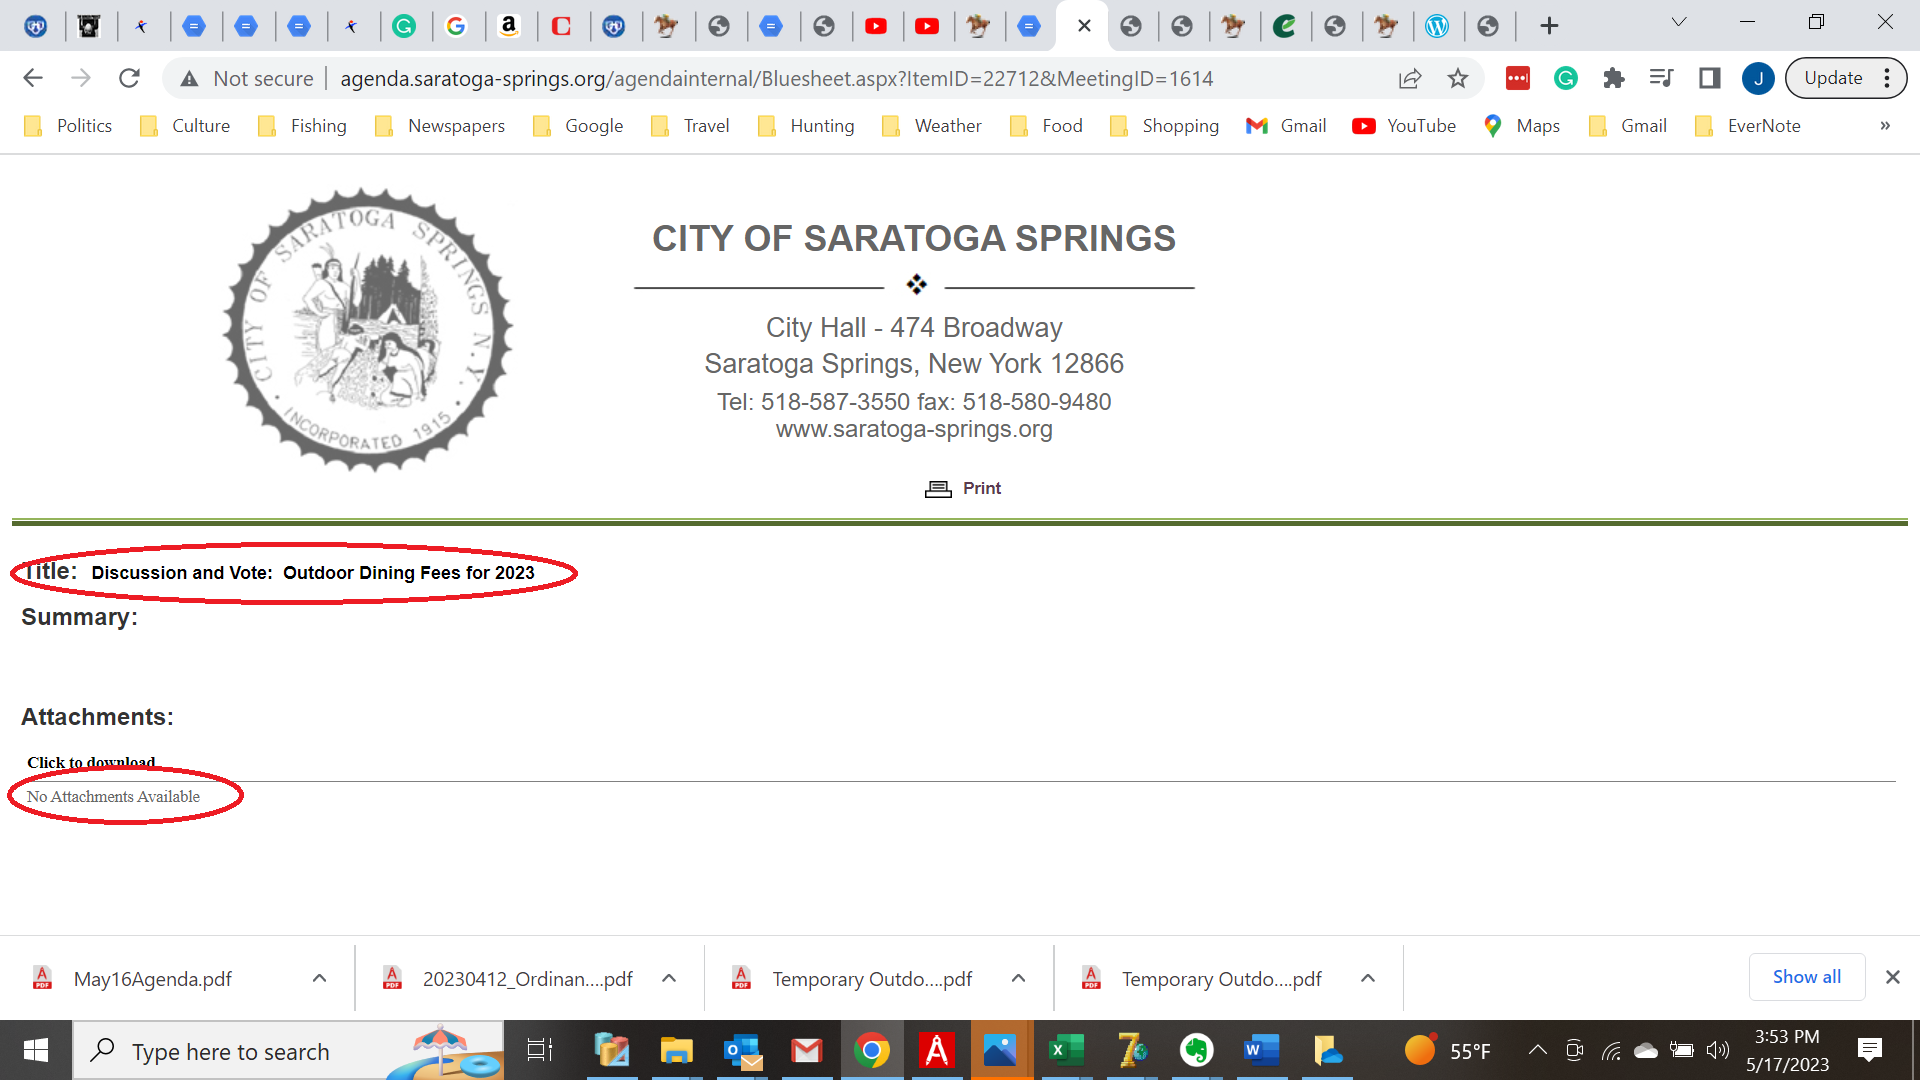The image size is (1920, 1080).
Task: Open the media control icon
Action: pos(1661,78)
